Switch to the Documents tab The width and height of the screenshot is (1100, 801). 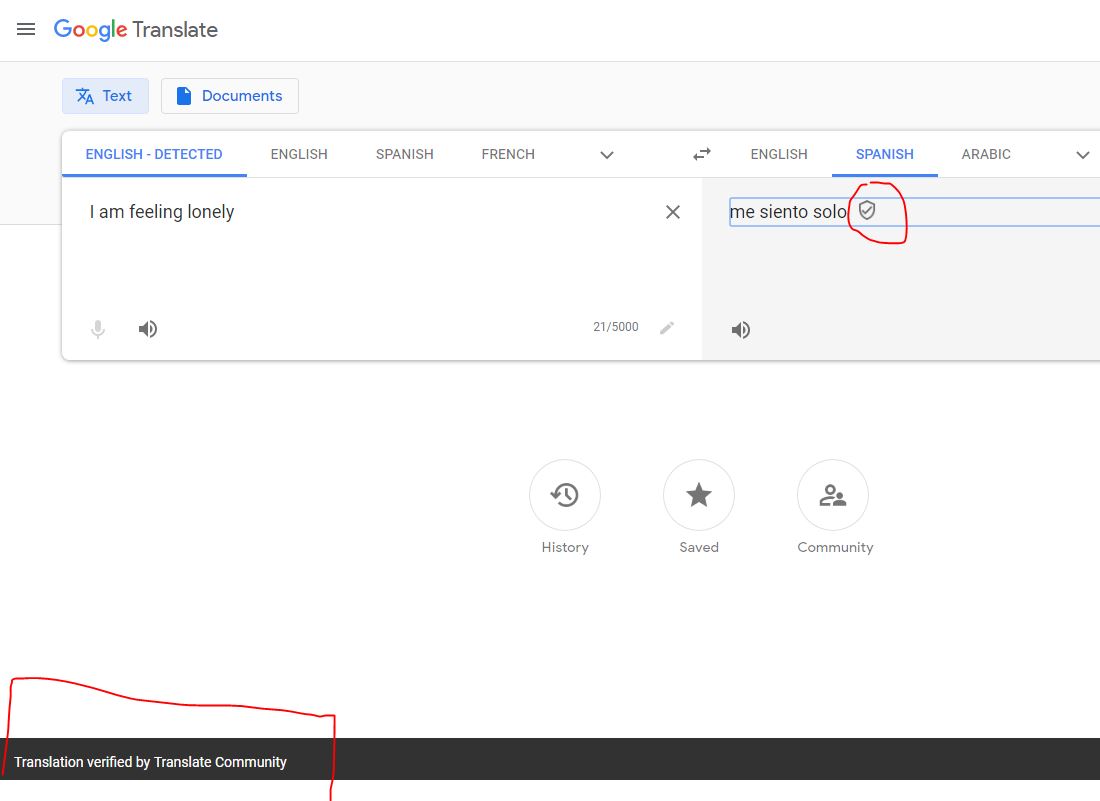tap(229, 95)
